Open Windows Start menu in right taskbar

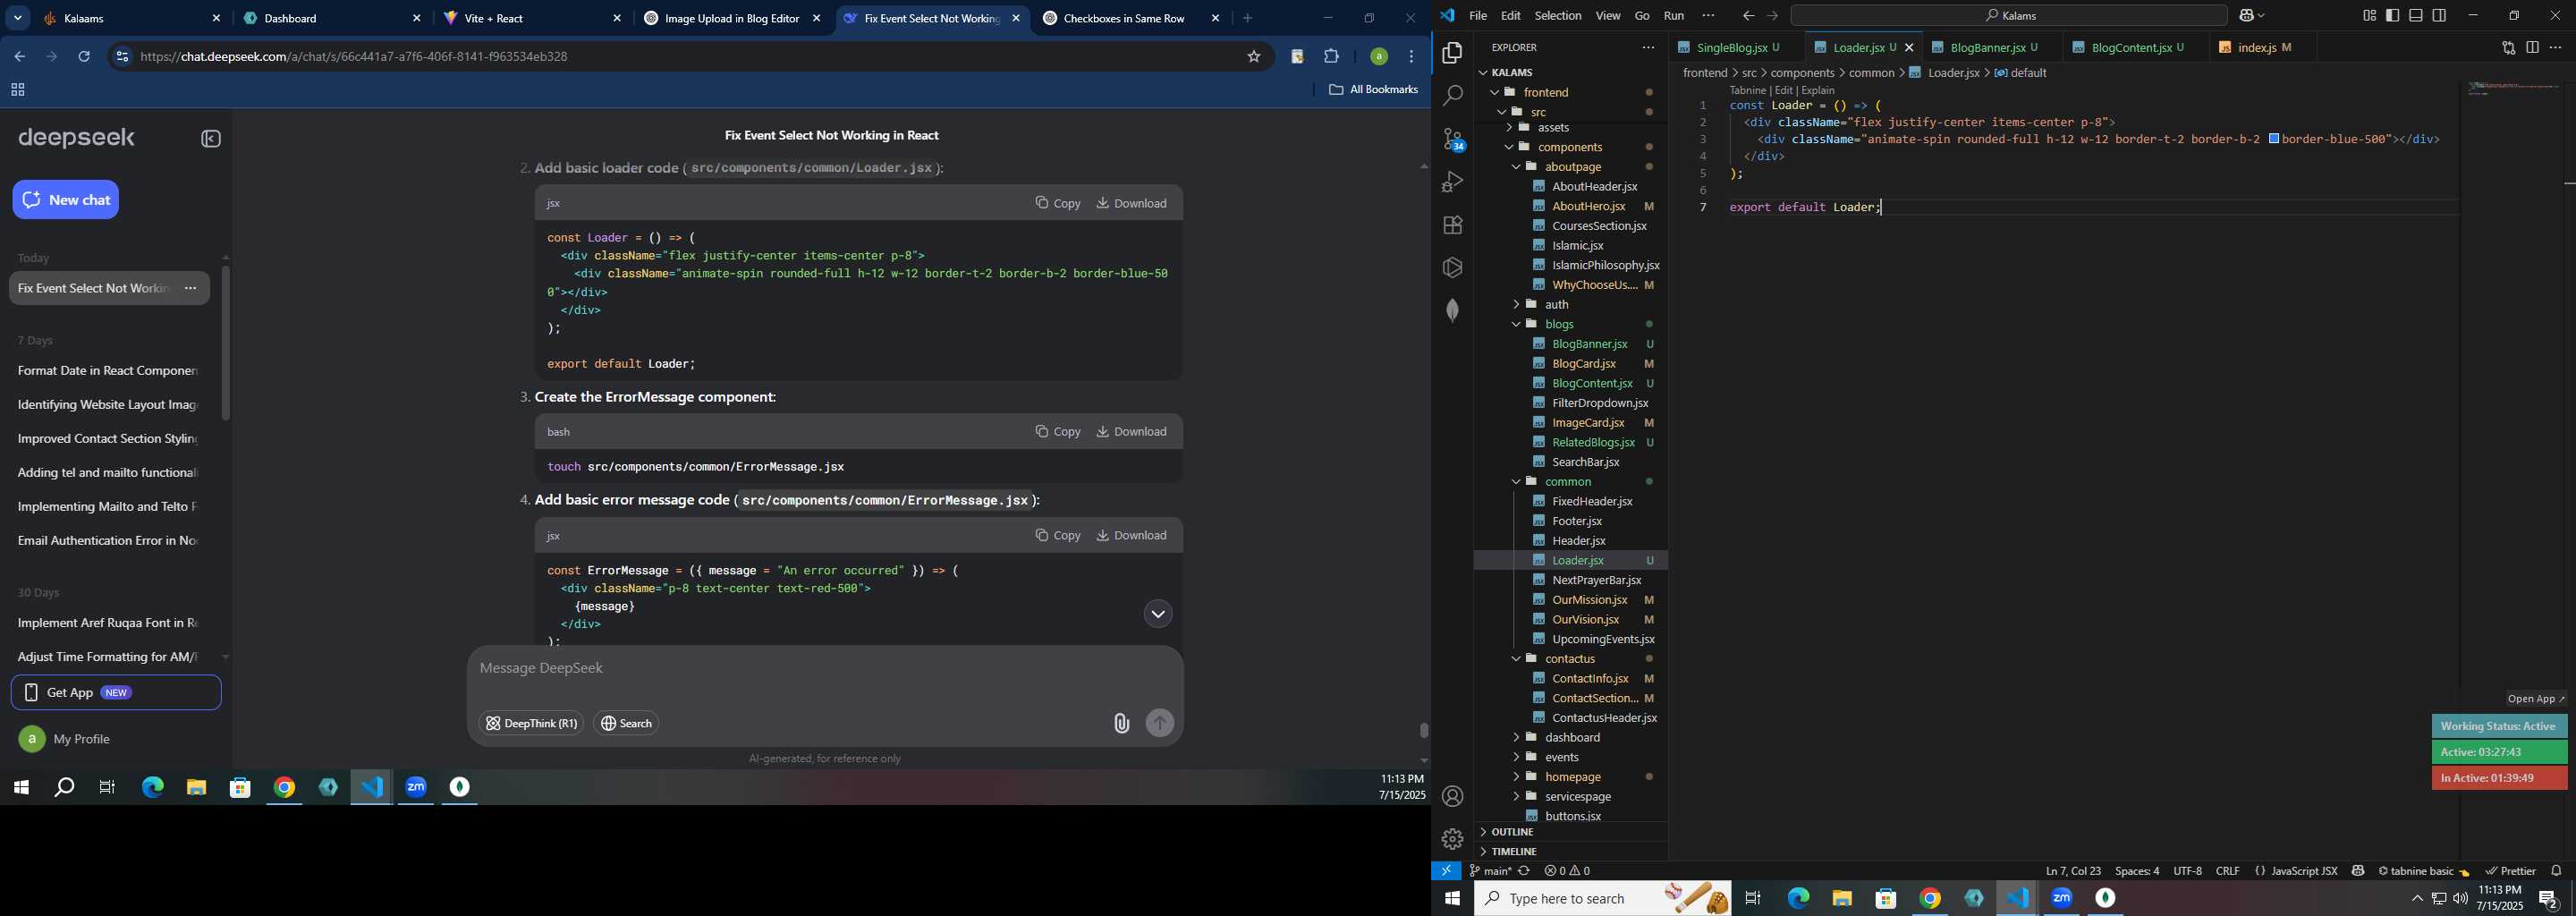pyautogui.click(x=1452, y=899)
